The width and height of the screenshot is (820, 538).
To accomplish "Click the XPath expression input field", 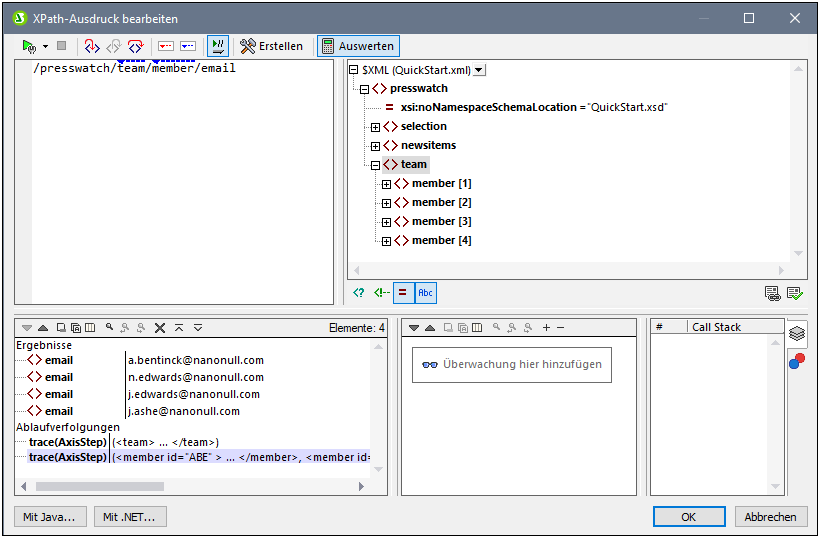I will tap(182, 180).
